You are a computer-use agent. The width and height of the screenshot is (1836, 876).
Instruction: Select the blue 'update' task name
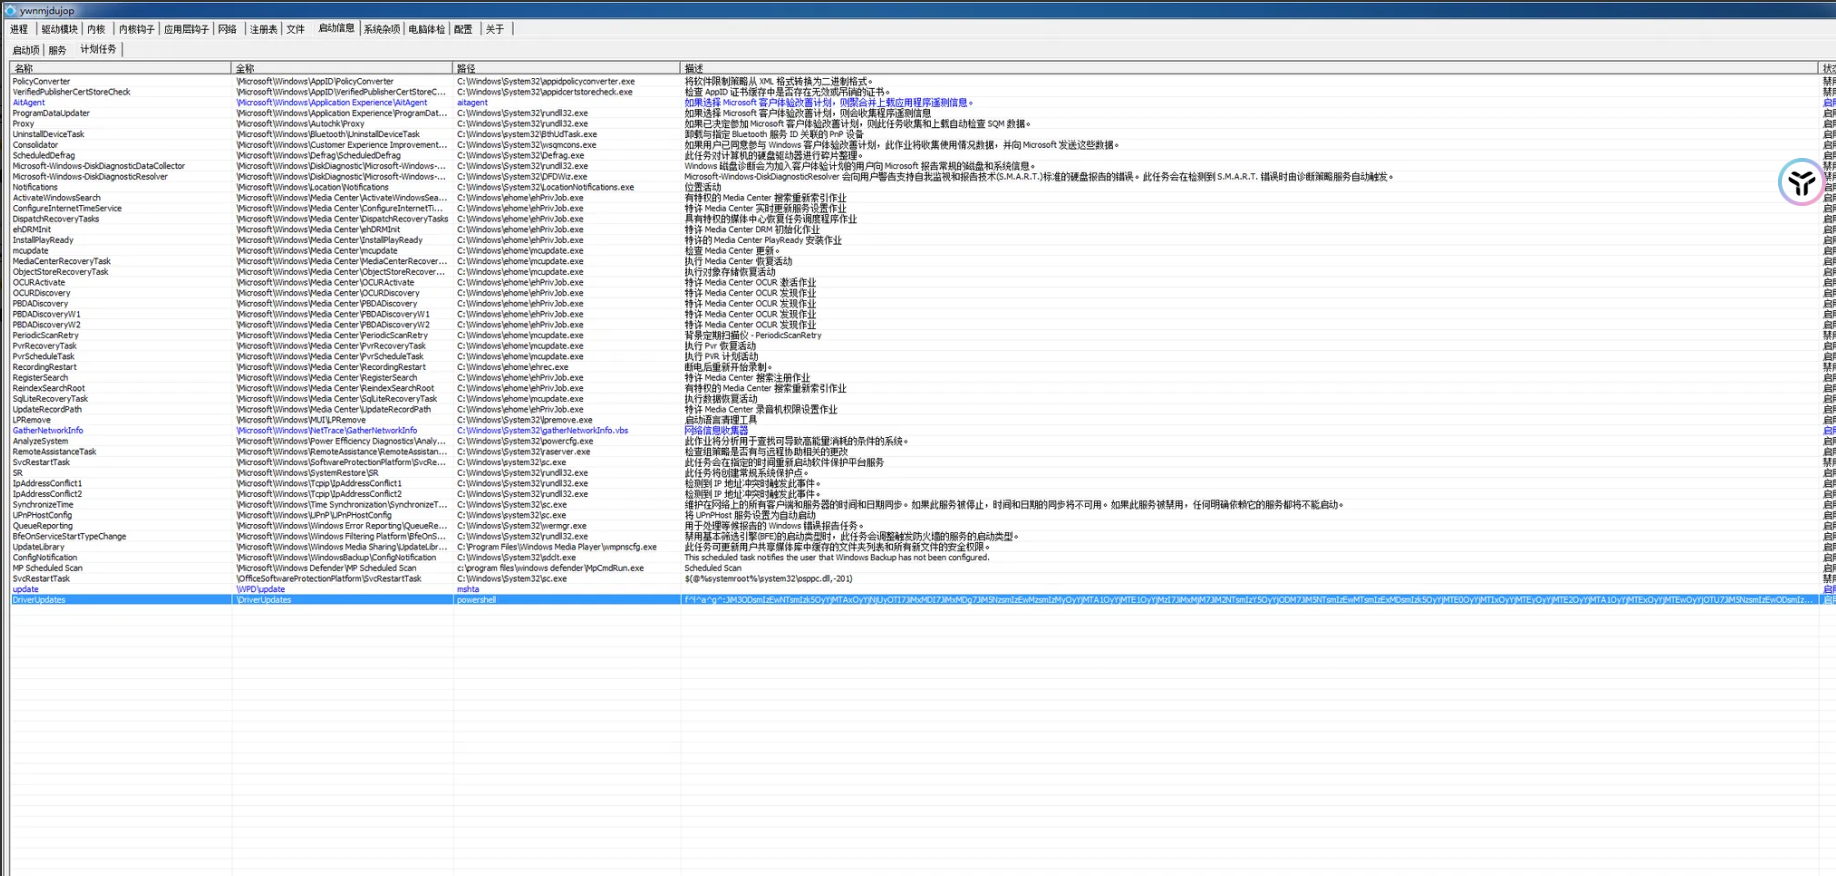tap(25, 589)
